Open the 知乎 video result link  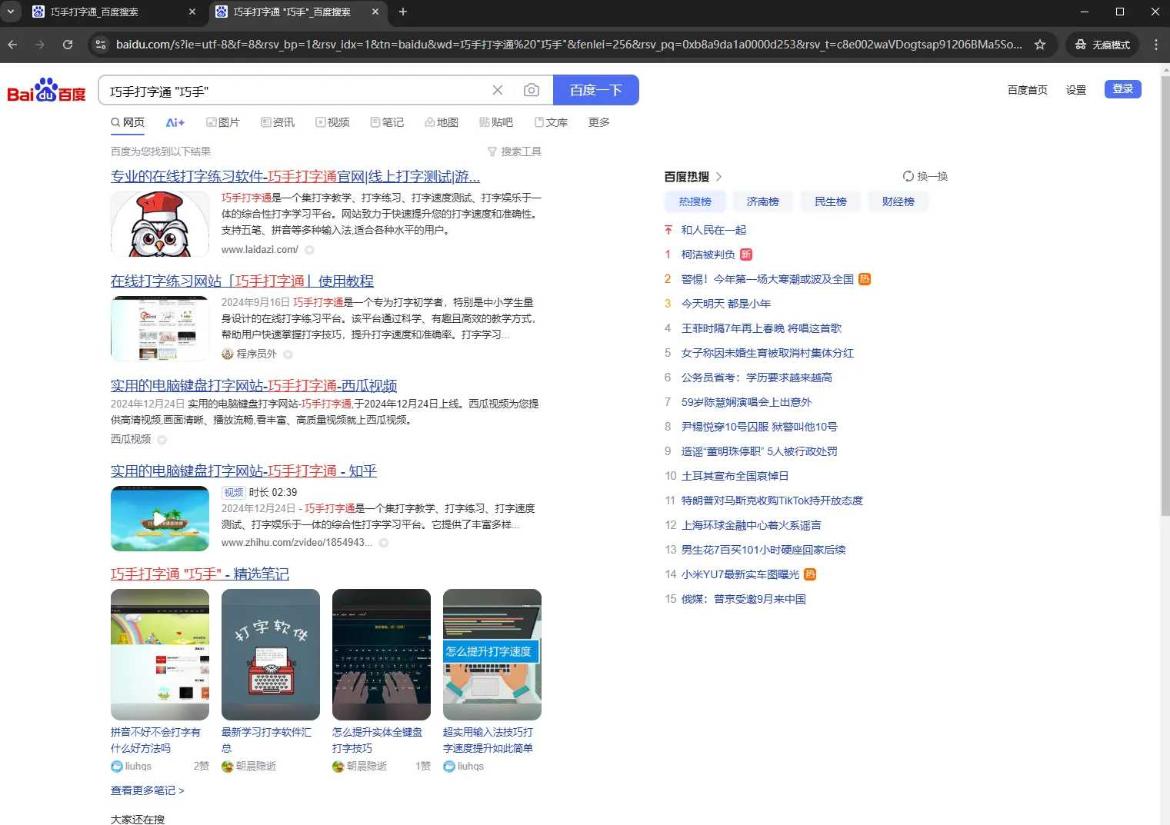[x=243, y=471]
